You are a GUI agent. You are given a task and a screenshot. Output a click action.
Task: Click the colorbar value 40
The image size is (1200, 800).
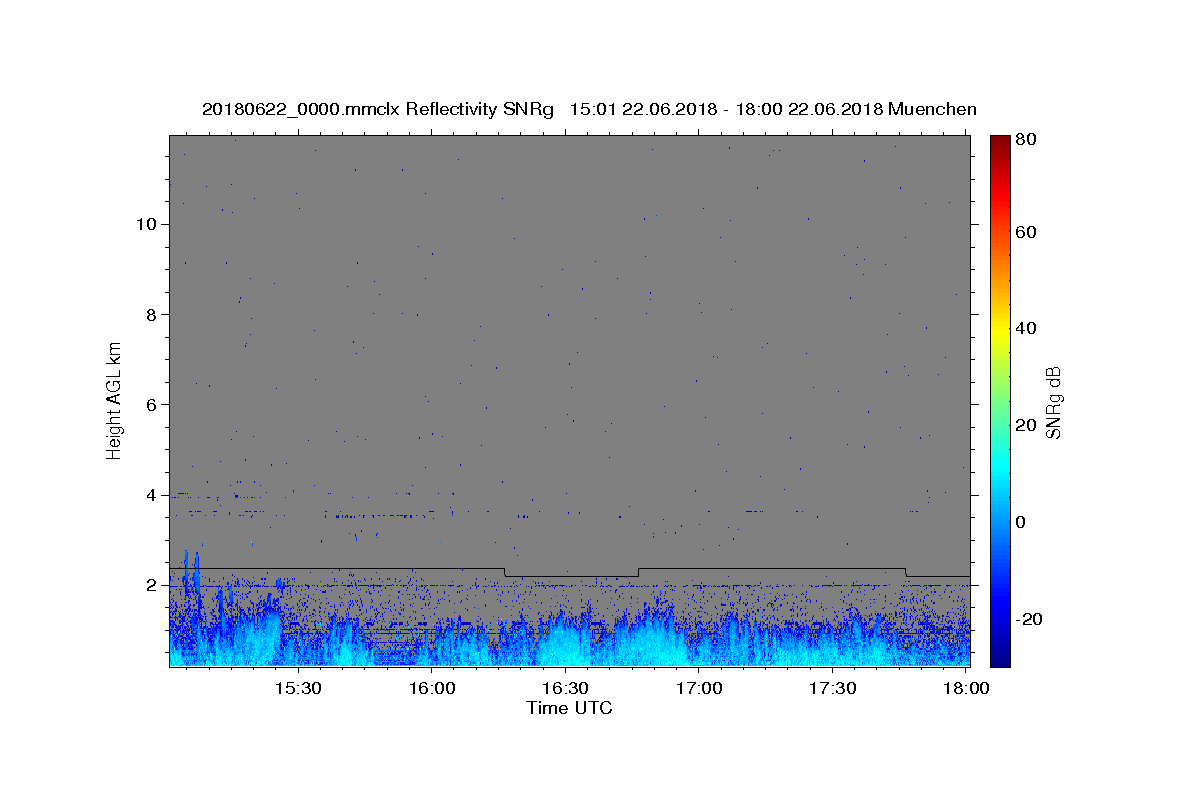(1026, 328)
